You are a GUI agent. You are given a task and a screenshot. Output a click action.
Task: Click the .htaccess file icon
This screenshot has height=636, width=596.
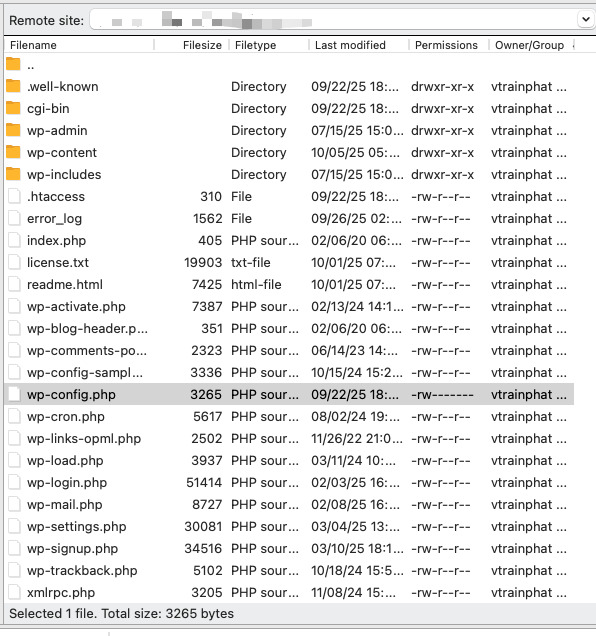15,196
